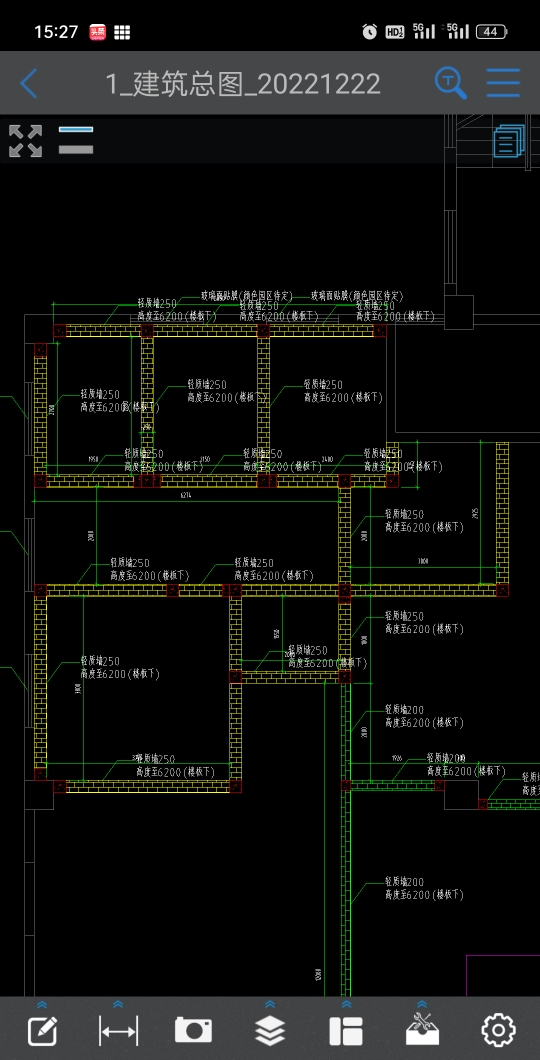Open the layouts stacked-pages icon
The image size is (540, 1060).
[x=509, y=141]
